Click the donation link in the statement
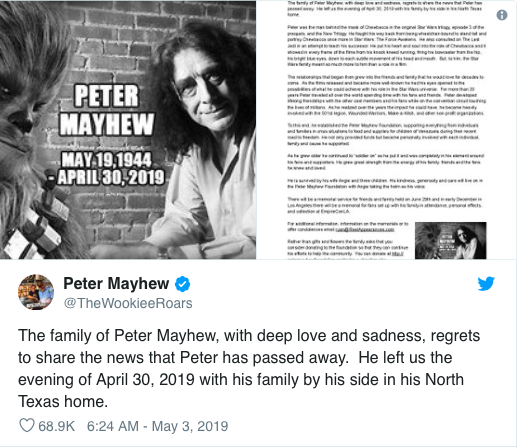Viewport: 520px width, 448px height. pyautogui.click(x=398, y=254)
